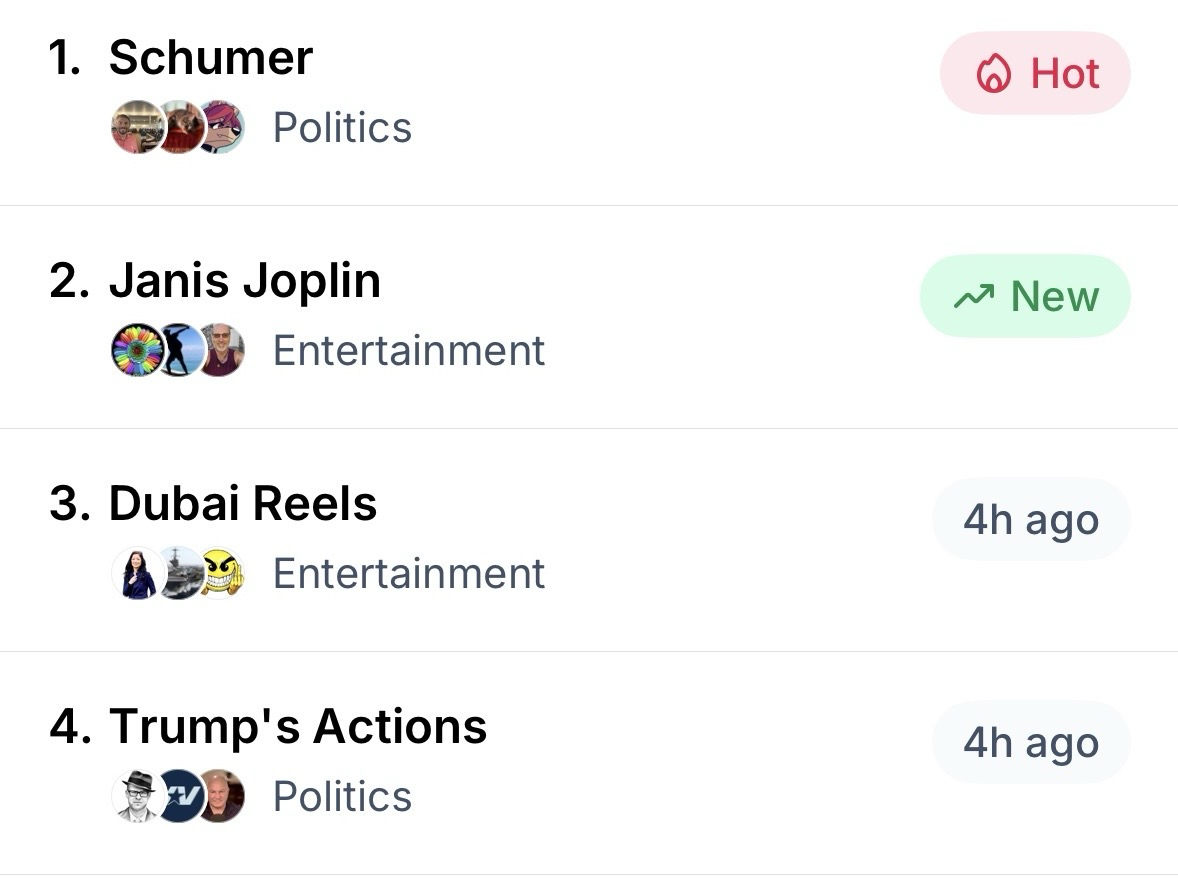Select the Entertainment label under Janis Joplin
Viewport: 1178px width, 890px height.
click(409, 351)
